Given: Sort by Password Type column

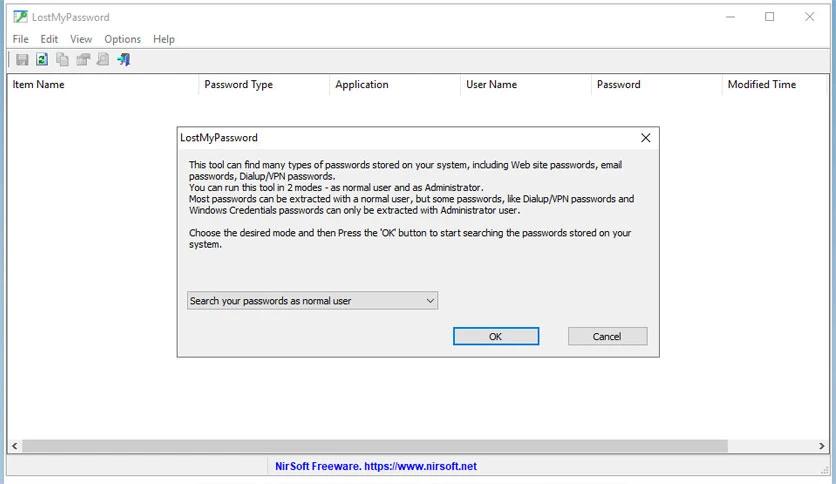Looking at the screenshot, I should point(264,84).
